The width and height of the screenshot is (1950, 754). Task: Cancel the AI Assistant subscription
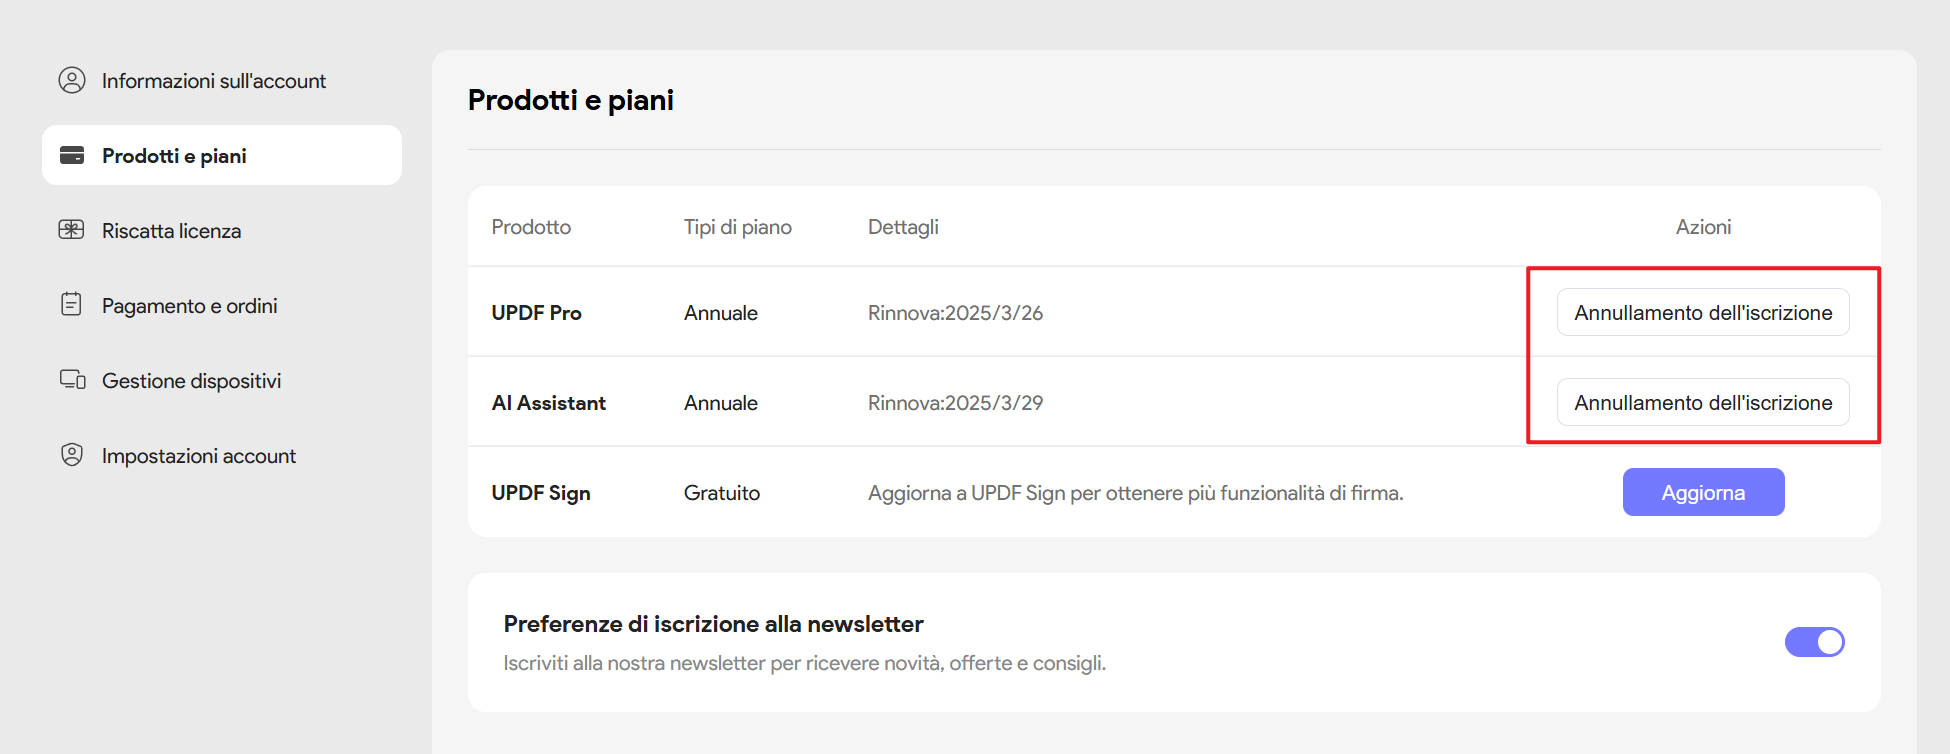click(1702, 403)
